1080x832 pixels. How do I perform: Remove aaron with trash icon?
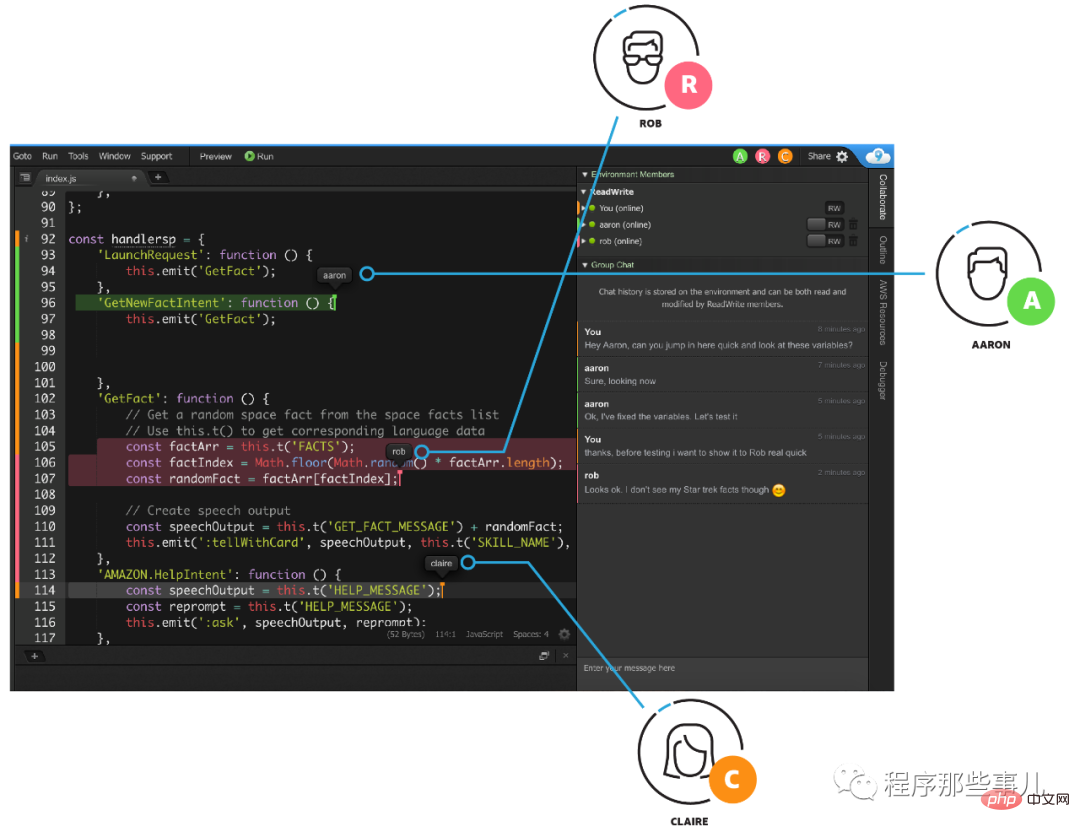pos(853,224)
